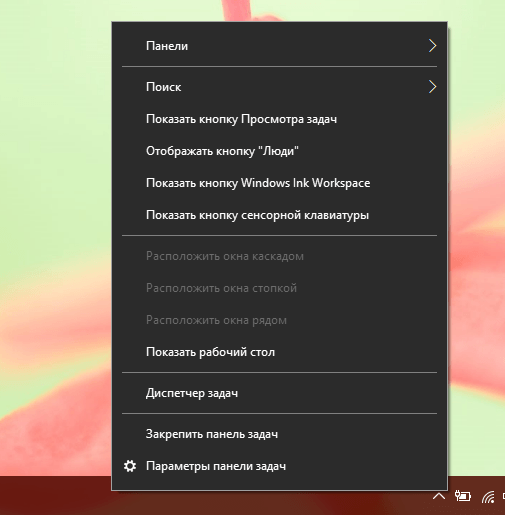Open the Wi-Fi network tray icon
Viewport: 505px width, 515px height.
point(488,497)
